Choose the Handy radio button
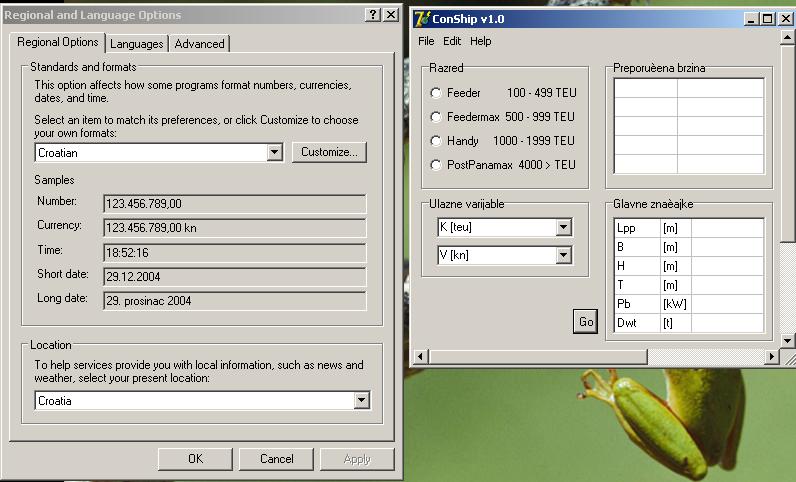Image resolution: width=796 pixels, height=482 pixels. 436,141
